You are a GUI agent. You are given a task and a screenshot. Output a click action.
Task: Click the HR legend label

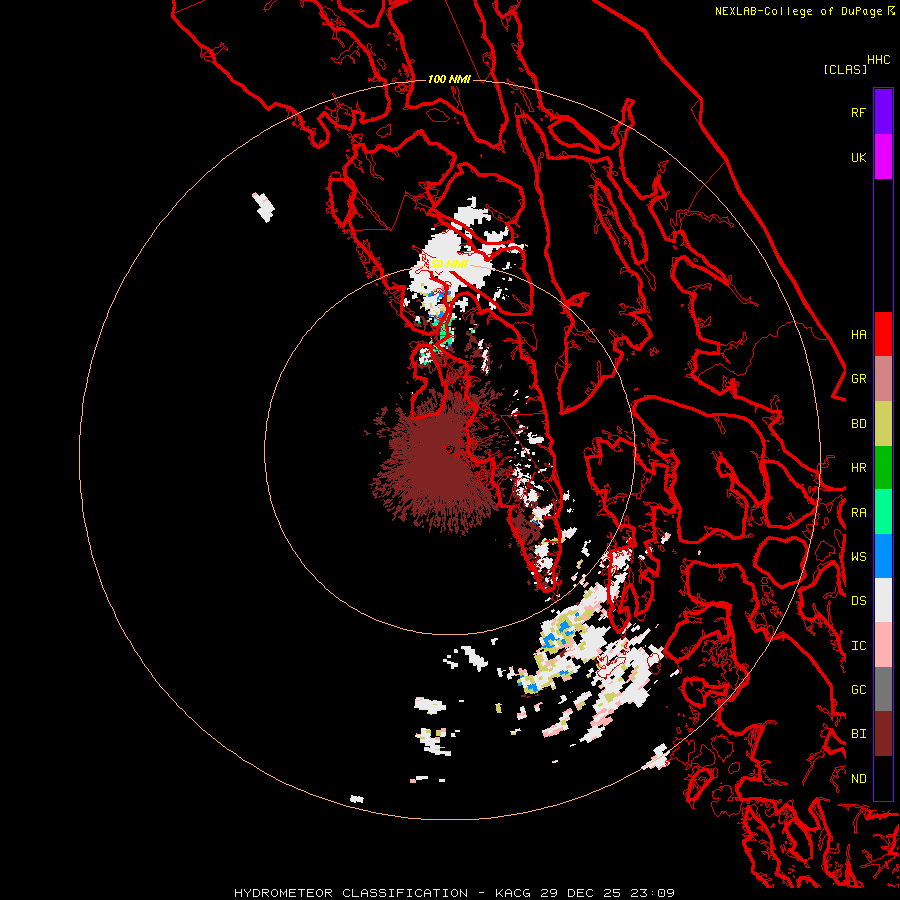click(x=858, y=468)
